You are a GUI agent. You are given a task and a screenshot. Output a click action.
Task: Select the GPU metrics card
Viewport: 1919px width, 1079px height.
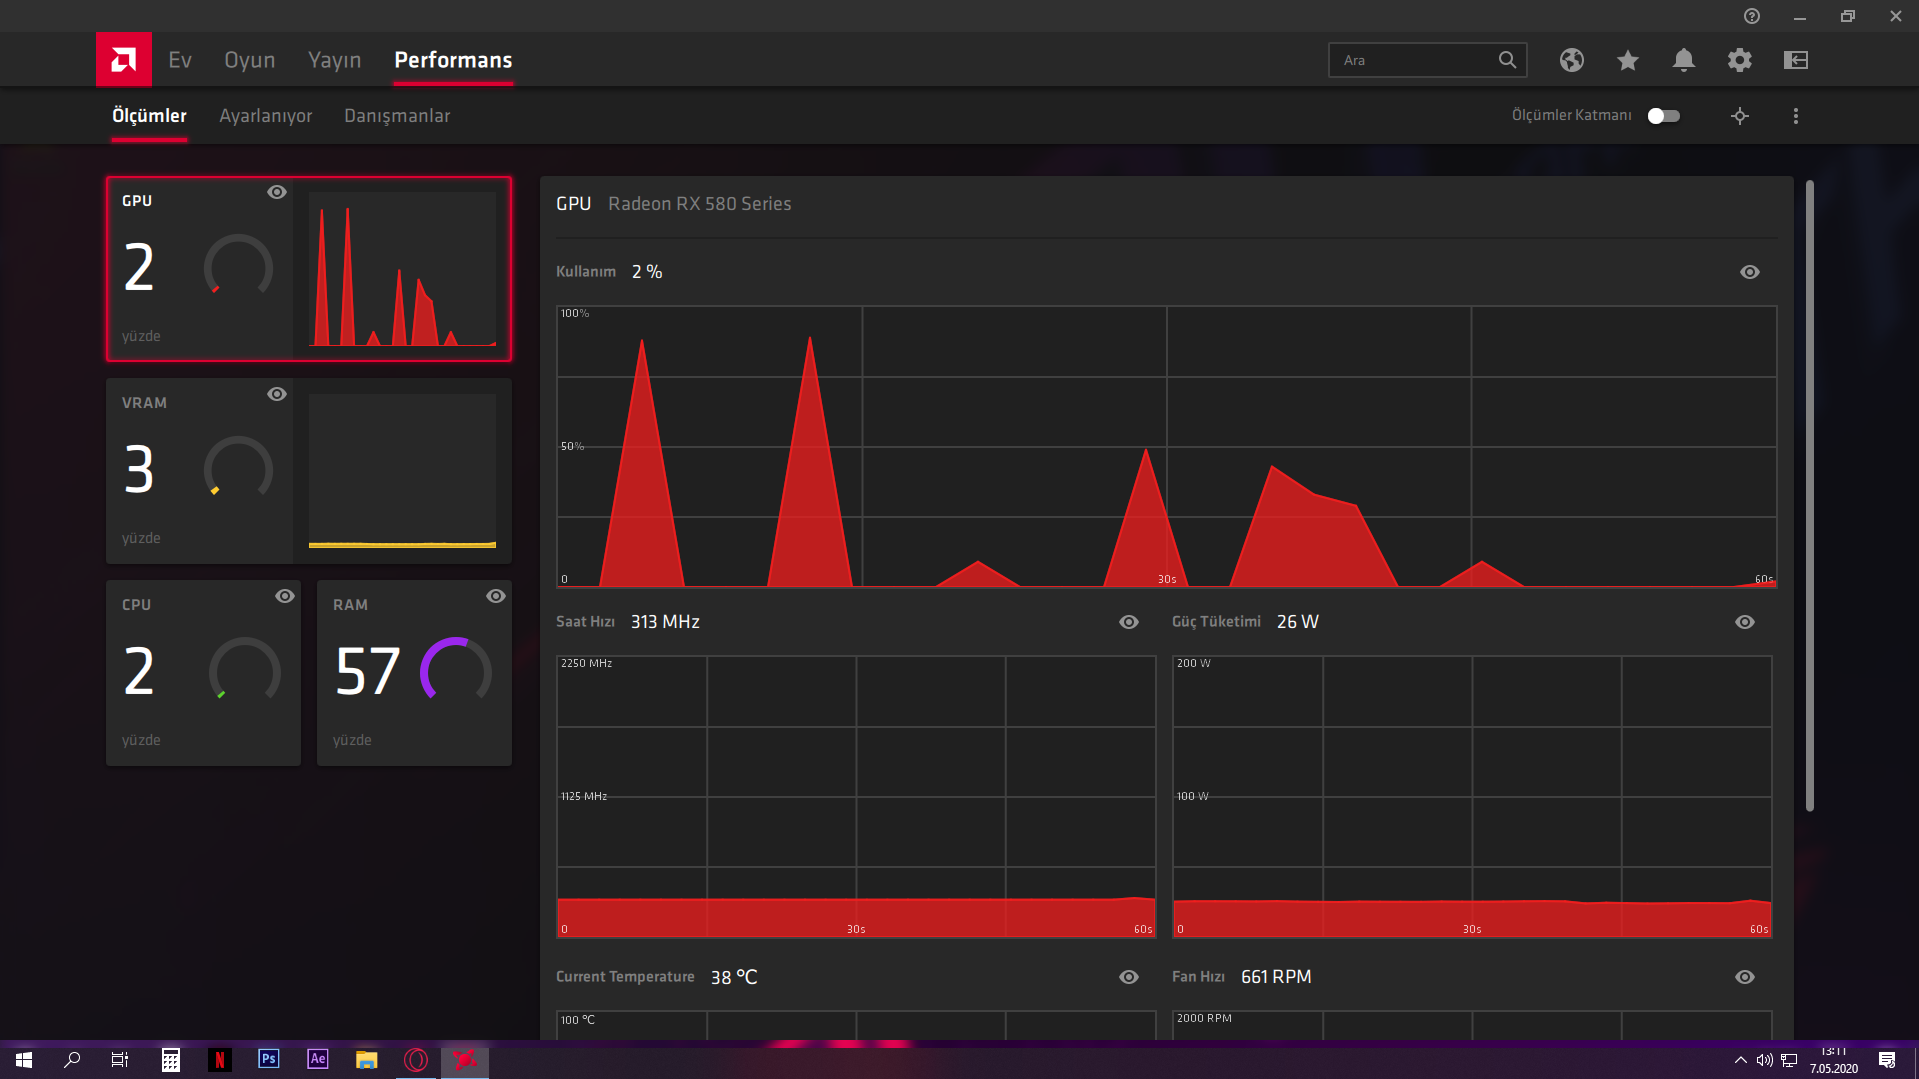pos(309,269)
